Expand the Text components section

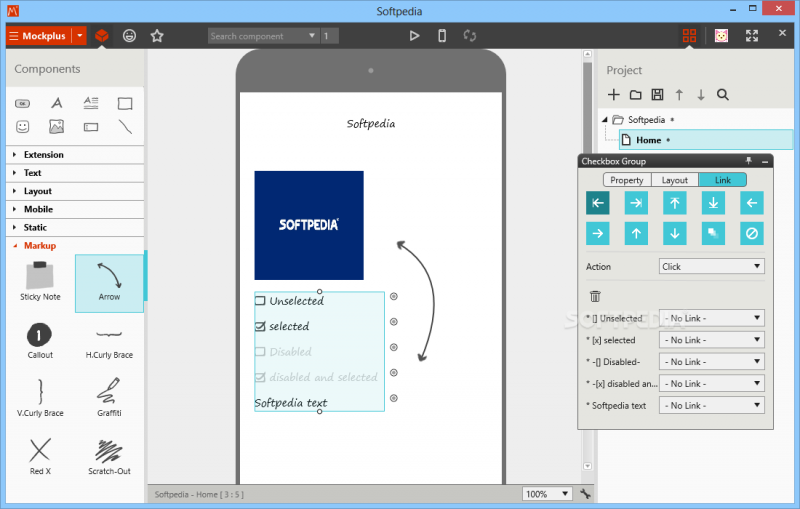(x=75, y=173)
